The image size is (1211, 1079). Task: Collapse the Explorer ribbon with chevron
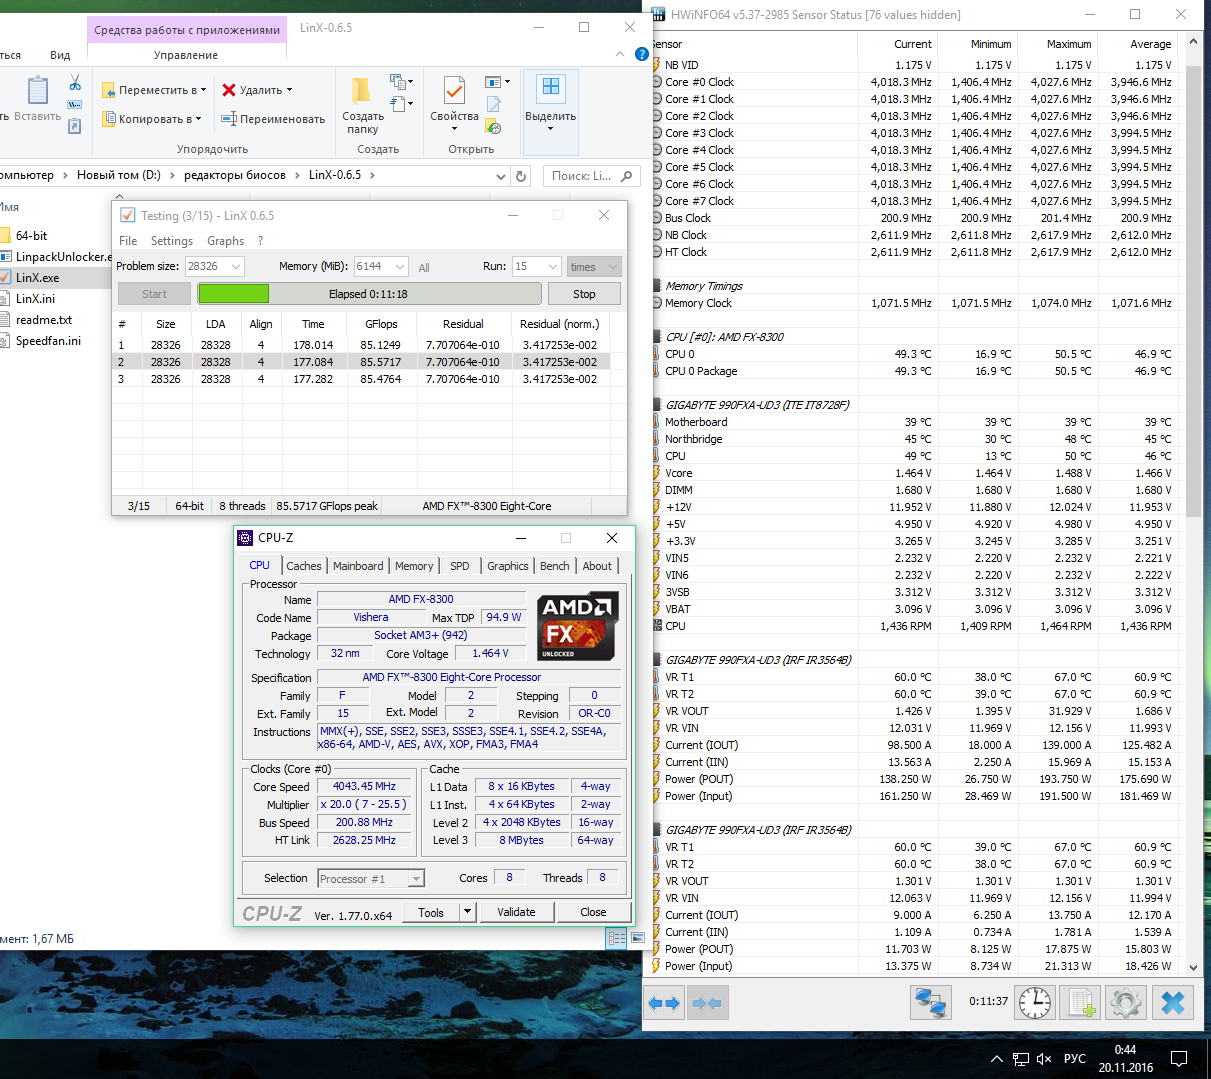tap(621, 54)
